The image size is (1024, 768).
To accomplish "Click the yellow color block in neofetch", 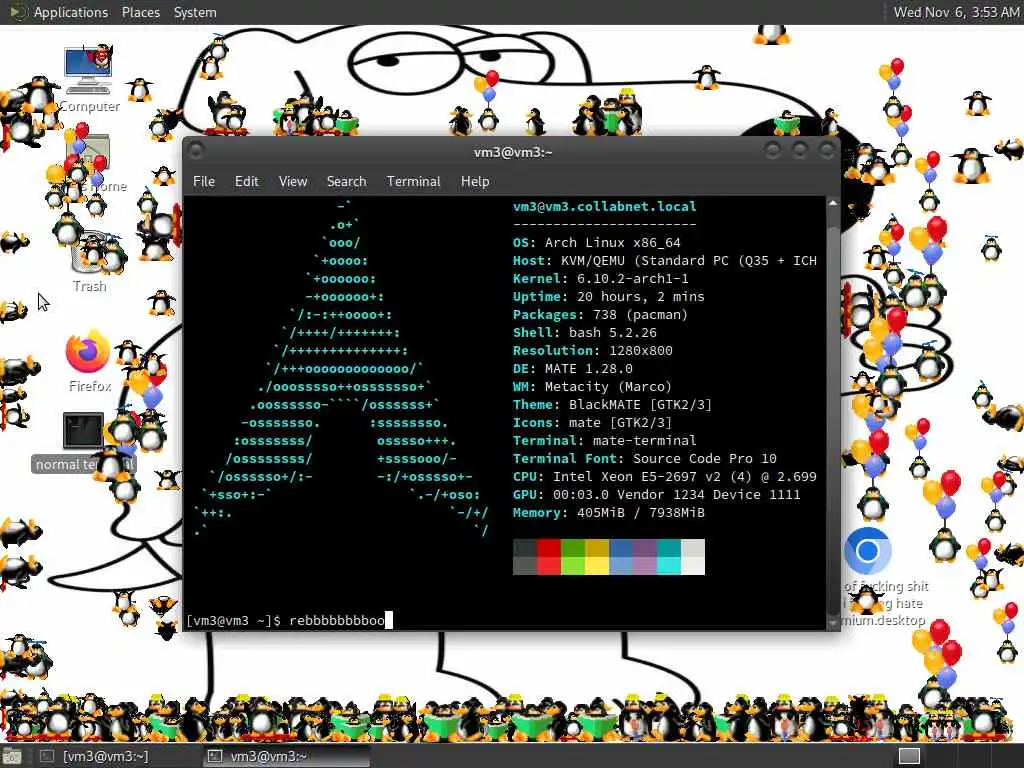I will tap(597, 556).
